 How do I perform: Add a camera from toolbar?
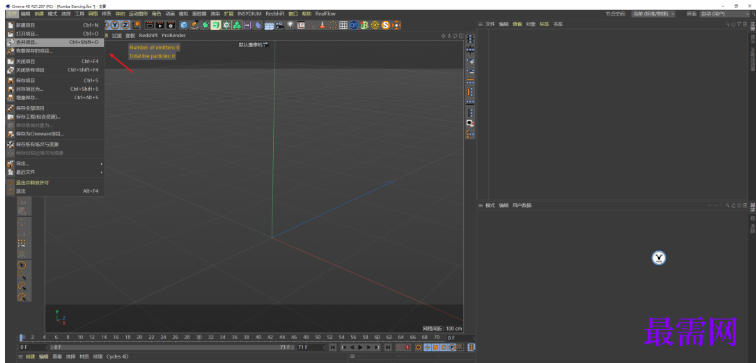point(280,25)
